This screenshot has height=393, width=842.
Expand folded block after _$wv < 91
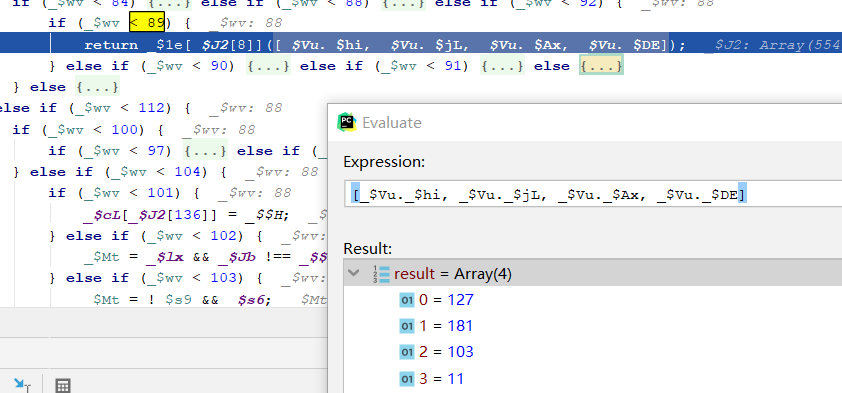(503, 66)
